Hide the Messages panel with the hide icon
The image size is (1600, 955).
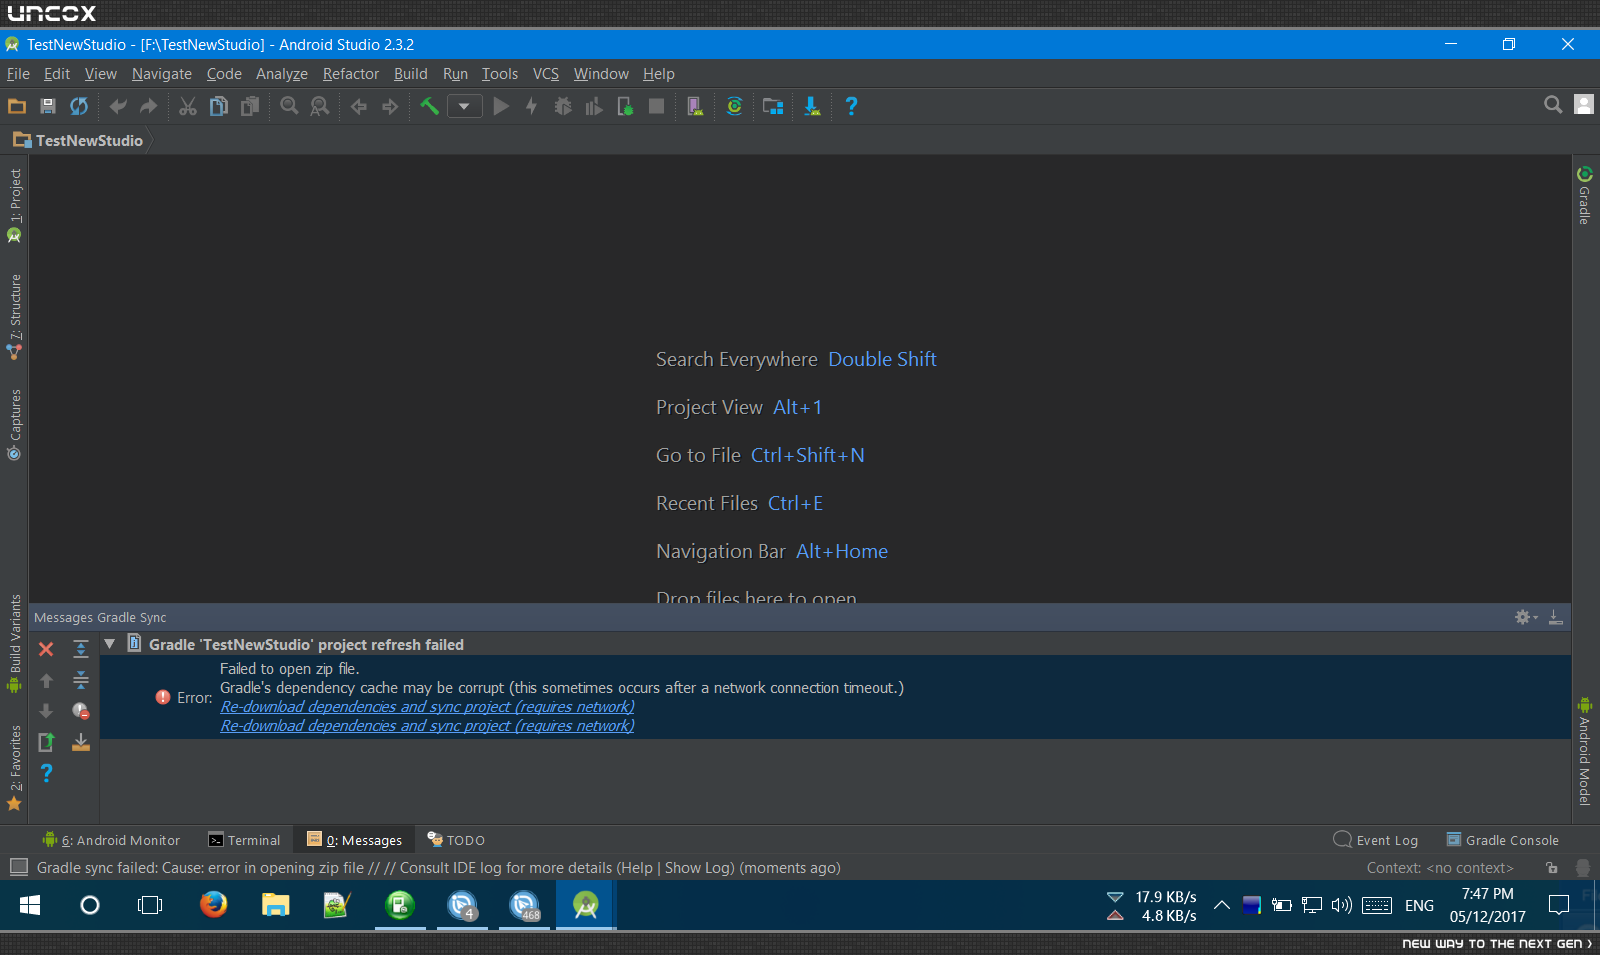(x=1556, y=617)
